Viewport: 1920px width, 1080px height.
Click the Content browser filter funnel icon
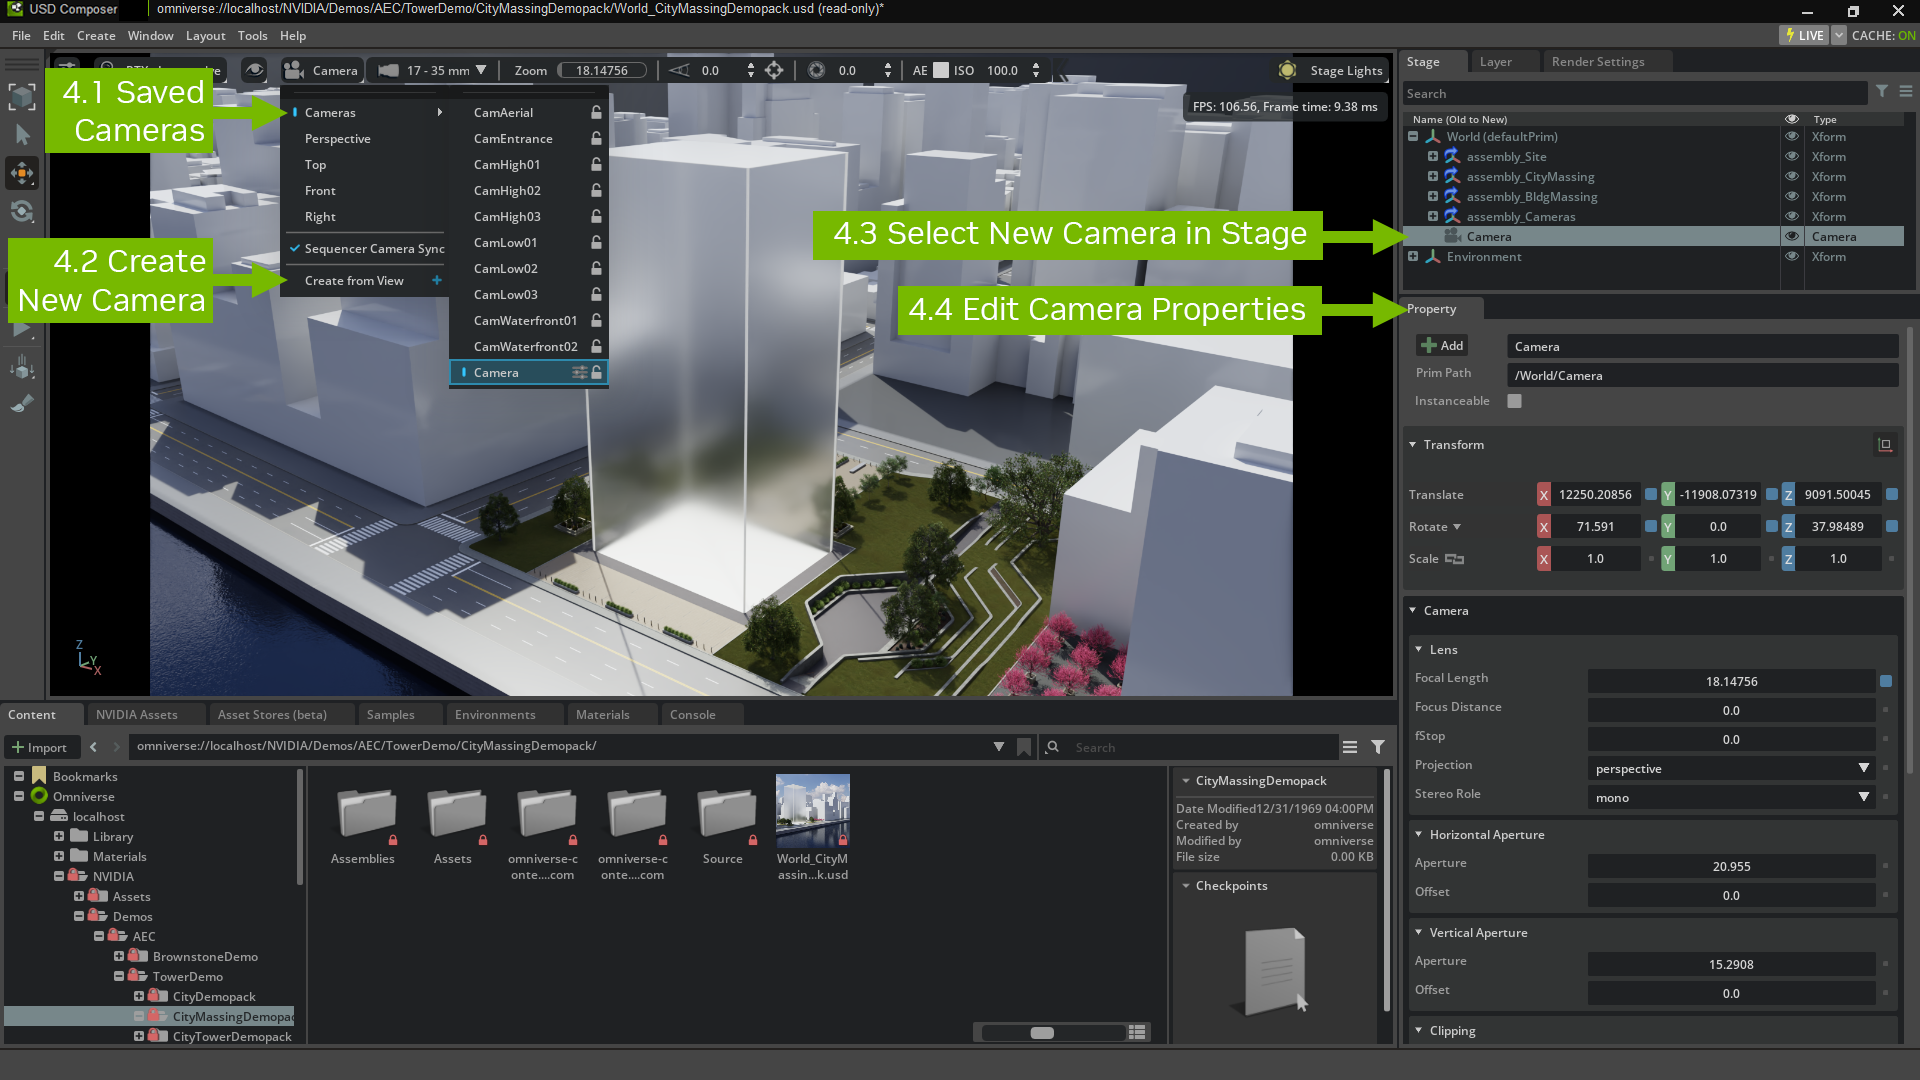pyautogui.click(x=1378, y=747)
